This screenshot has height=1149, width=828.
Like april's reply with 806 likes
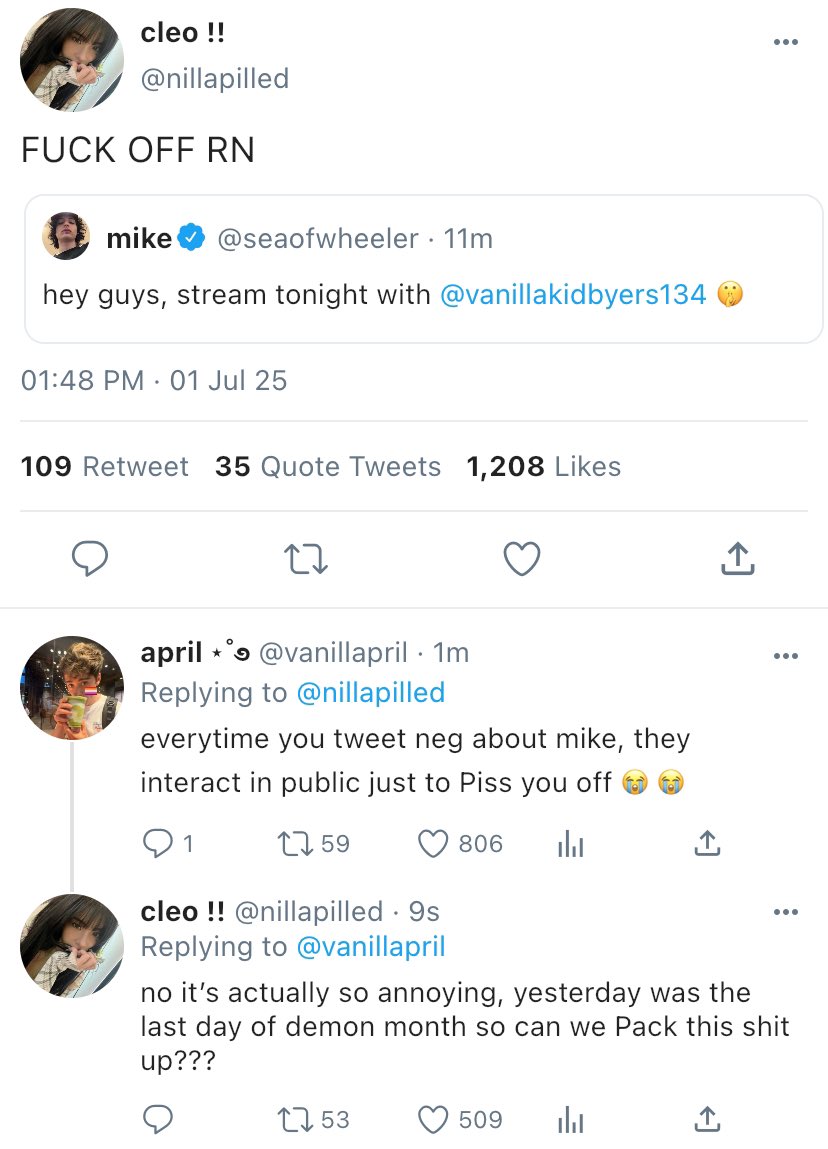click(x=433, y=845)
